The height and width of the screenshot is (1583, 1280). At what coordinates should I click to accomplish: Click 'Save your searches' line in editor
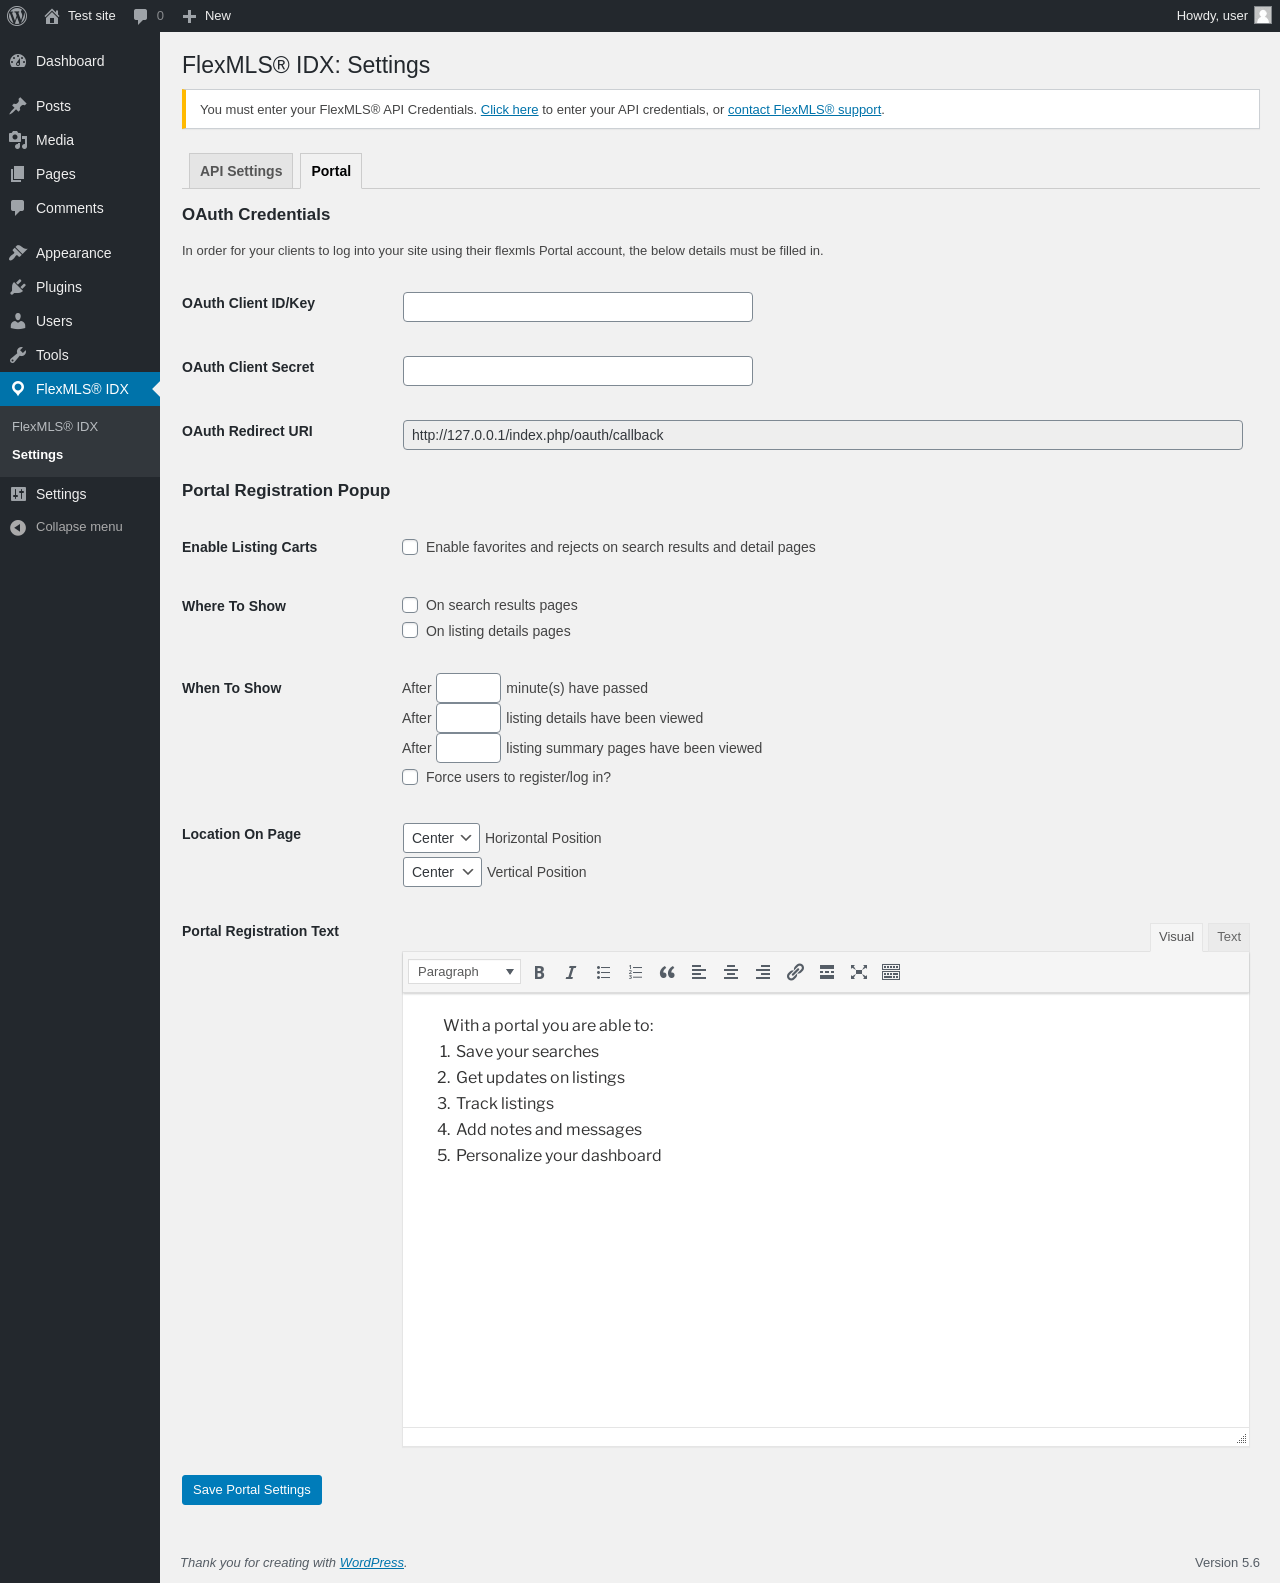pyautogui.click(x=527, y=1051)
